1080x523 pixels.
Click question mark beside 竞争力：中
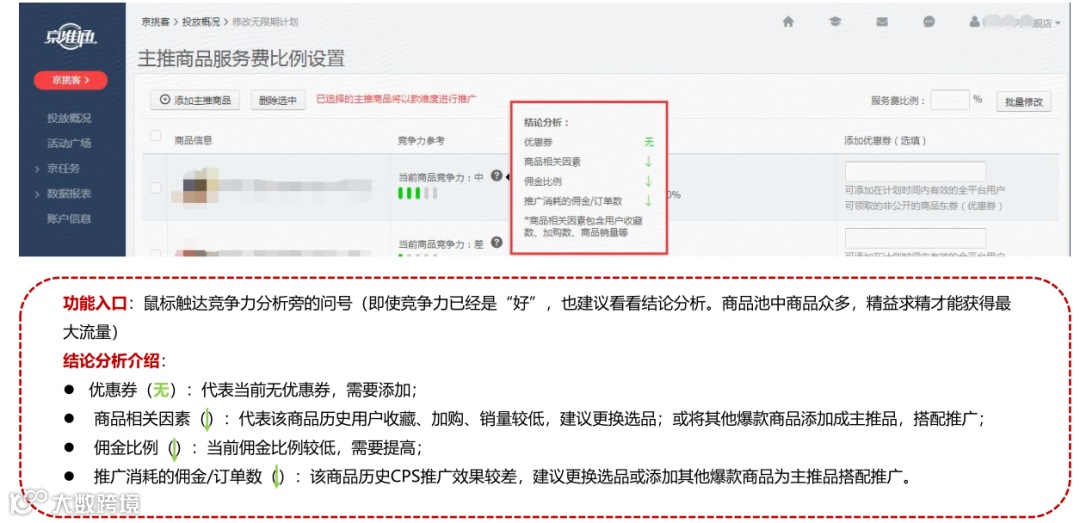pyautogui.click(x=496, y=176)
